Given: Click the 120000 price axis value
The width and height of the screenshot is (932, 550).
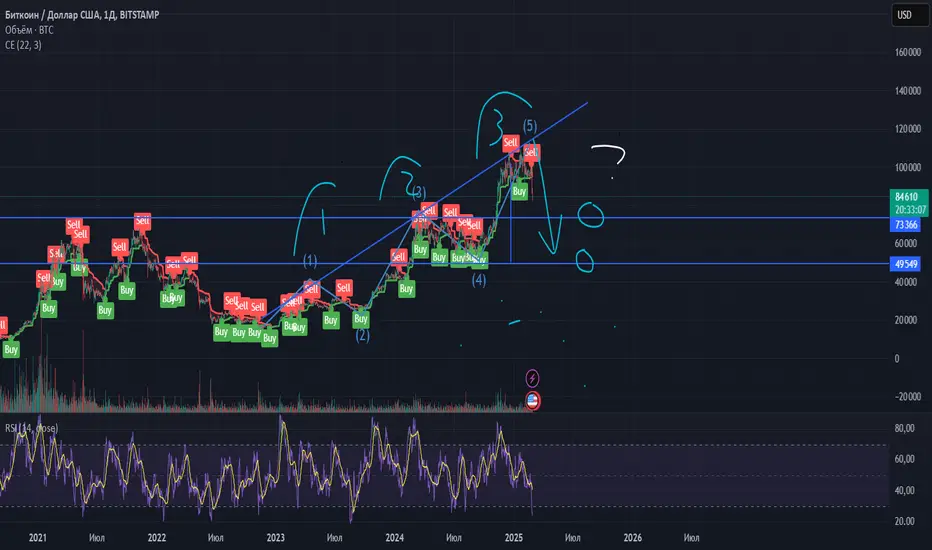Looking at the screenshot, I should click(908, 129).
